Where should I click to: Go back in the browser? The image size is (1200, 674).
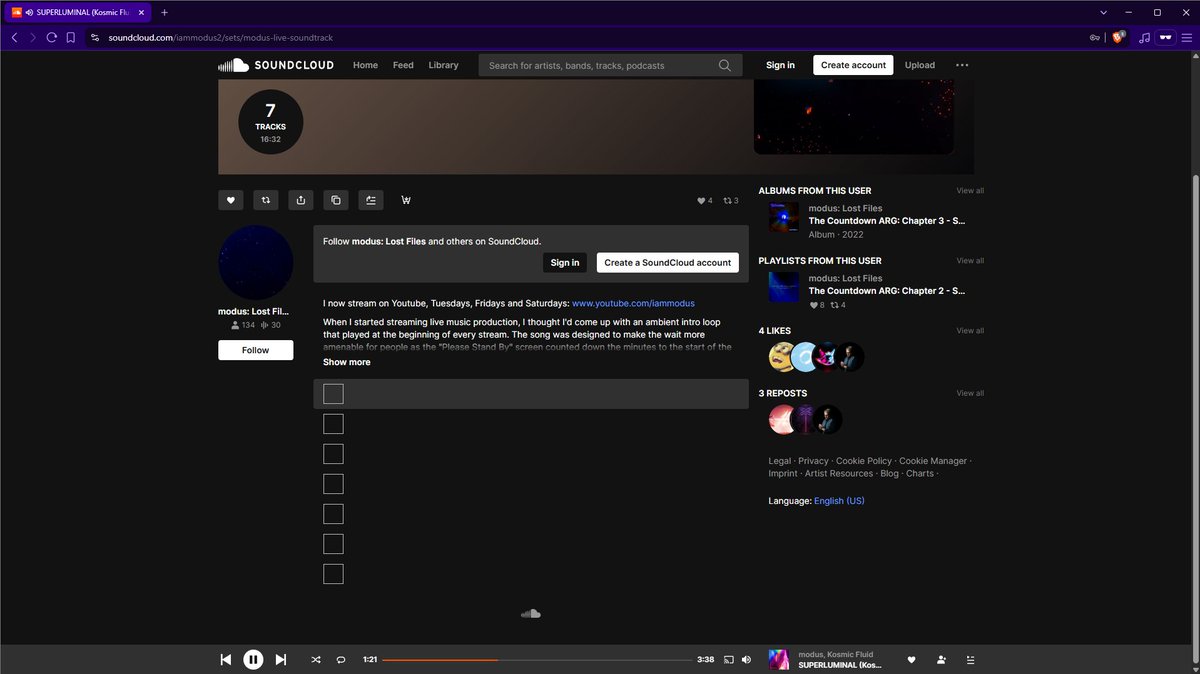coord(14,37)
